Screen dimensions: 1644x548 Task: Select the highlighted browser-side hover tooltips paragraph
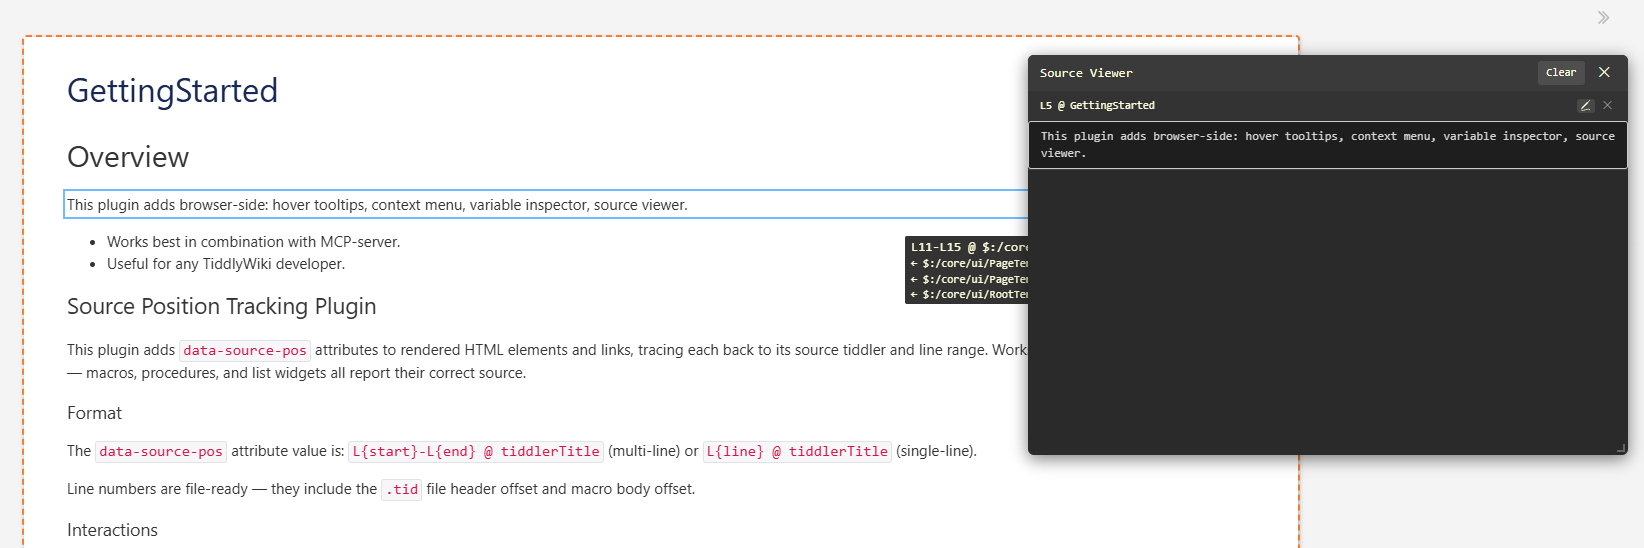tap(377, 205)
